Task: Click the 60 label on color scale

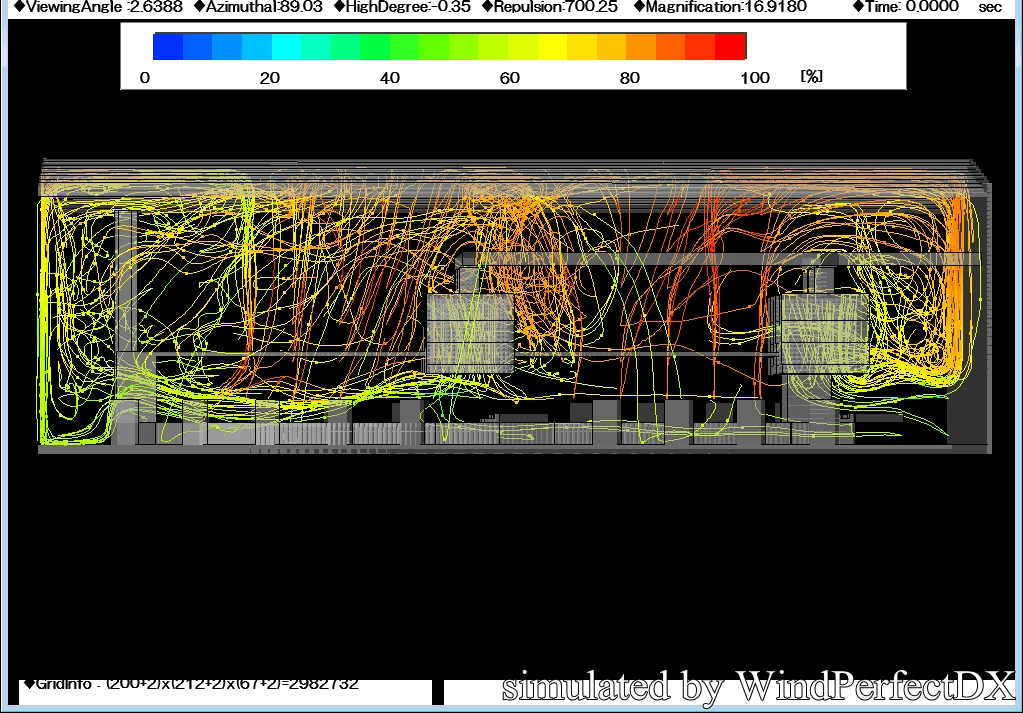Action: point(510,78)
